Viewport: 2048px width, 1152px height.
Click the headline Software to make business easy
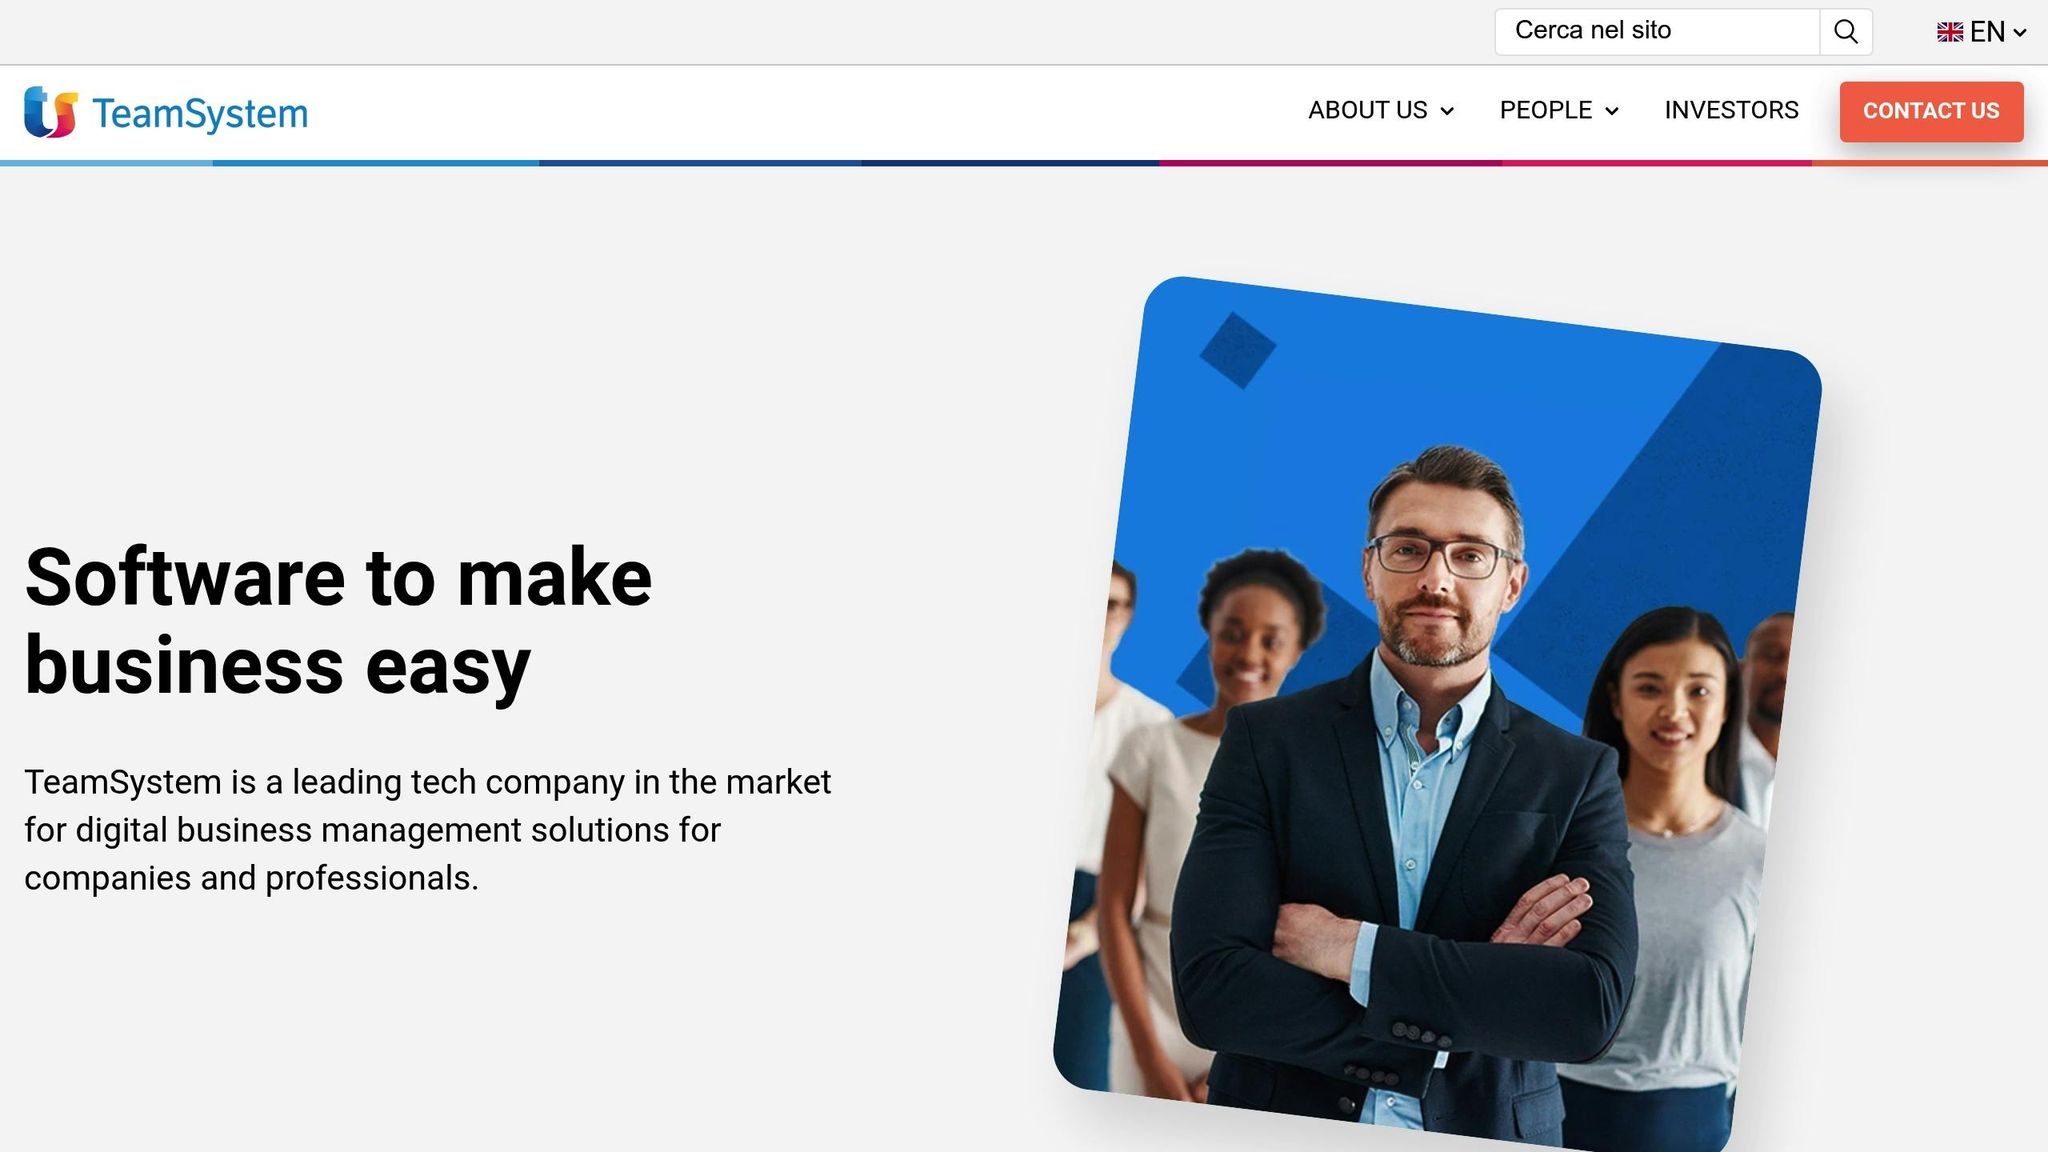point(338,621)
